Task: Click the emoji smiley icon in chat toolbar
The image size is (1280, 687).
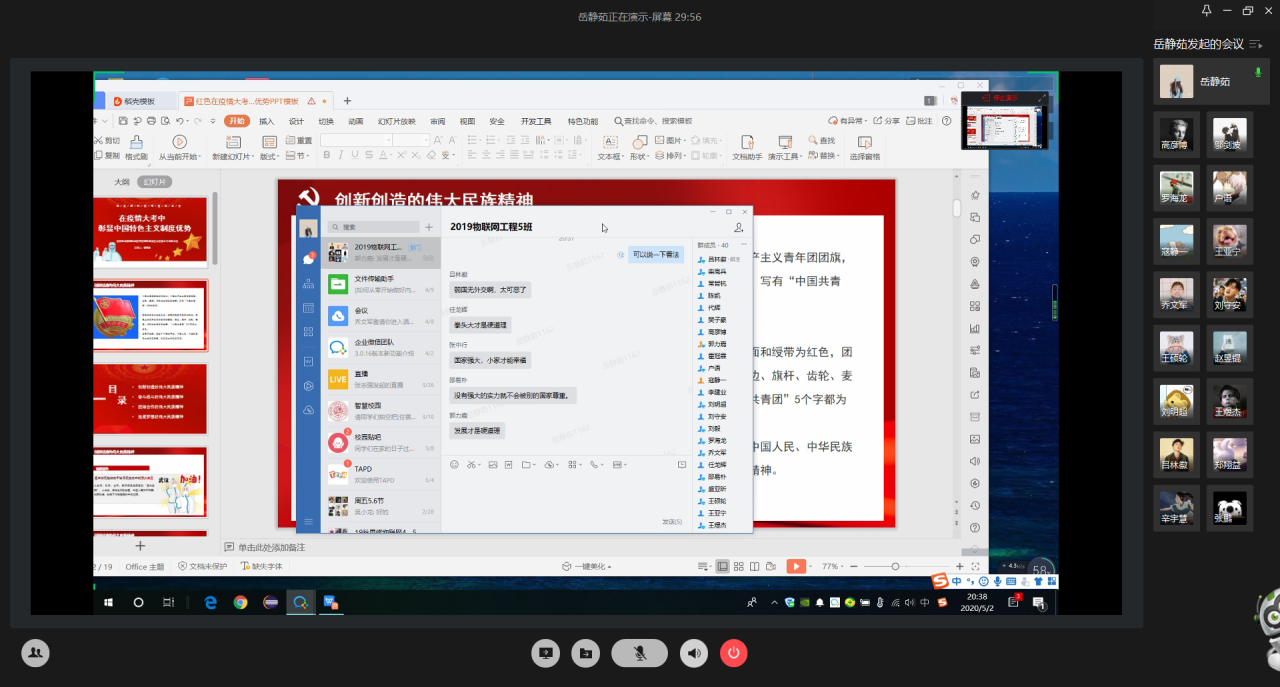Action: pyautogui.click(x=454, y=464)
